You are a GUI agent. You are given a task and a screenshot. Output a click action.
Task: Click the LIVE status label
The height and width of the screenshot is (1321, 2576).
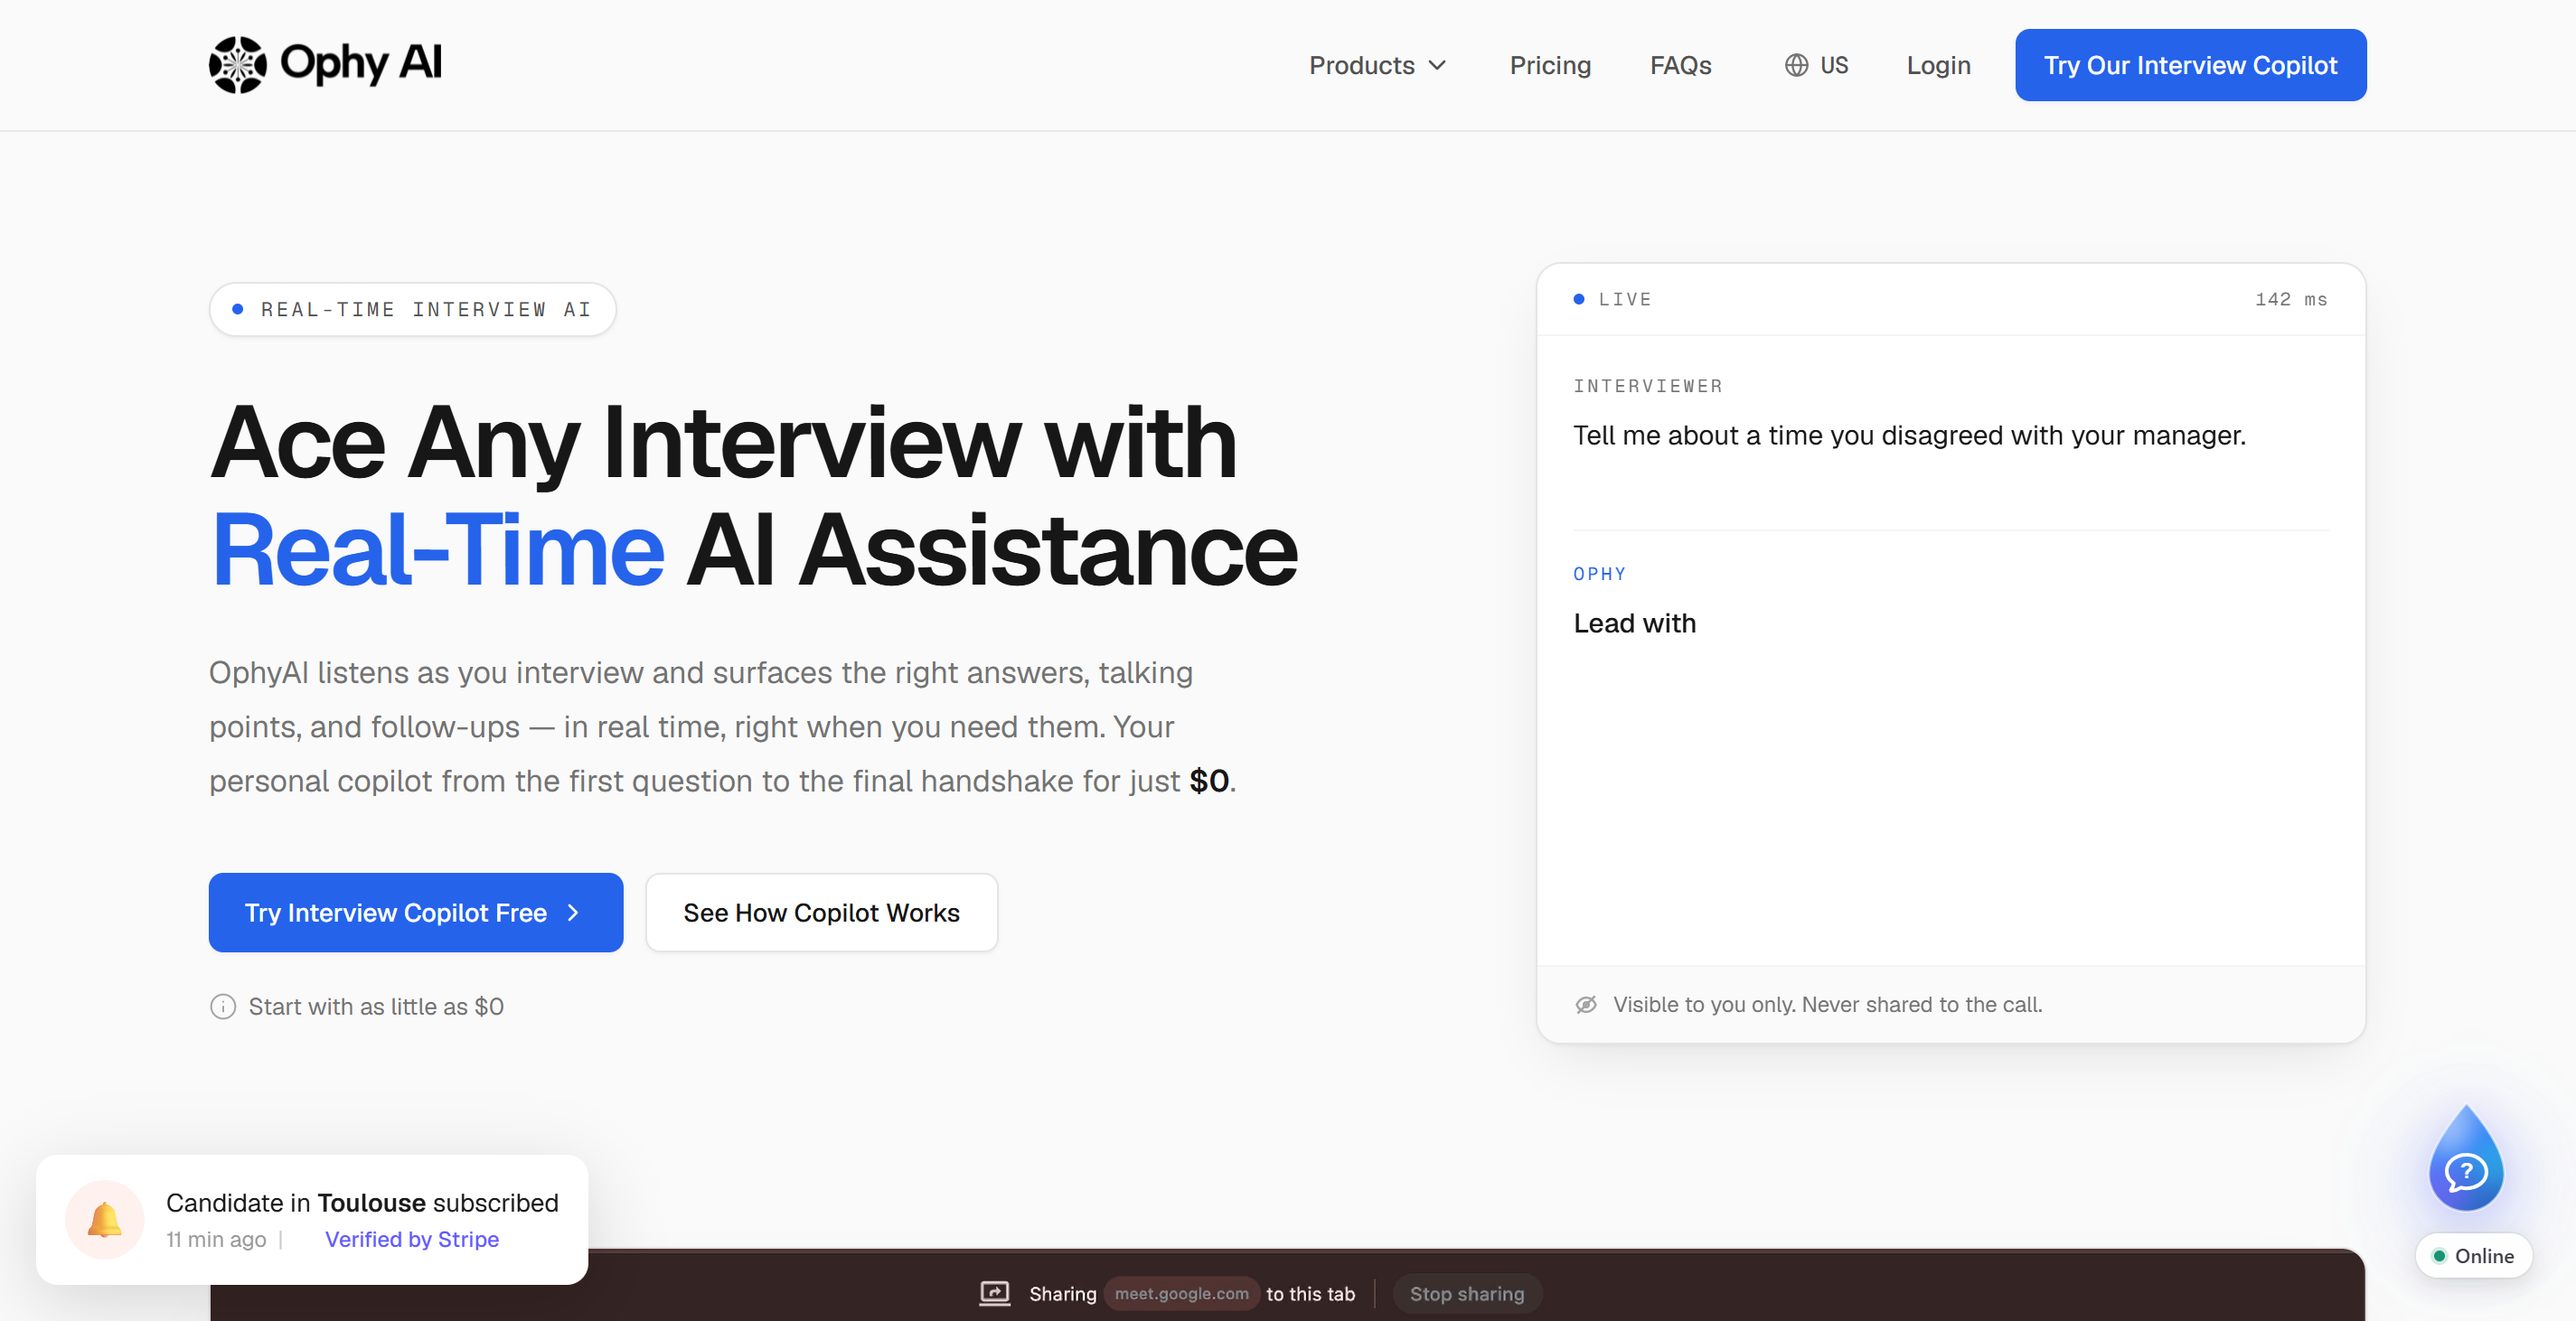[1624, 299]
